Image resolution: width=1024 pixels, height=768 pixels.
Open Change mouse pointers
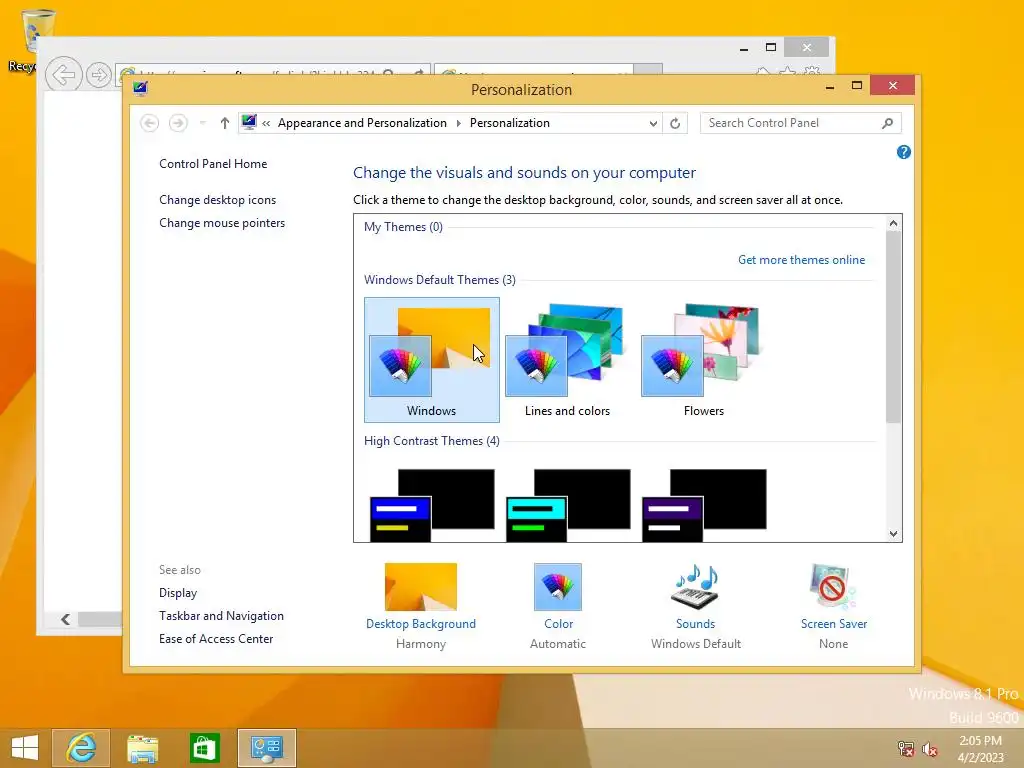[222, 223]
